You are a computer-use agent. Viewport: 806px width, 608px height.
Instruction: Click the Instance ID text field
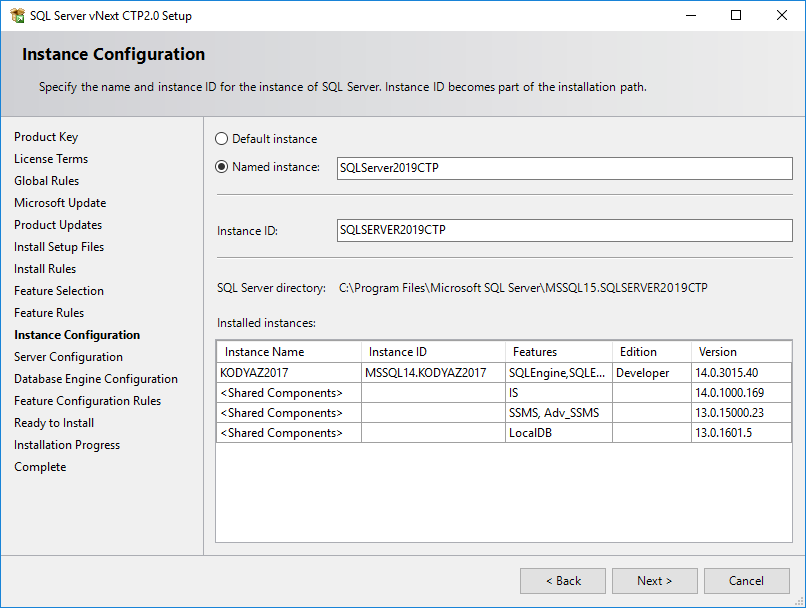coord(564,230)
